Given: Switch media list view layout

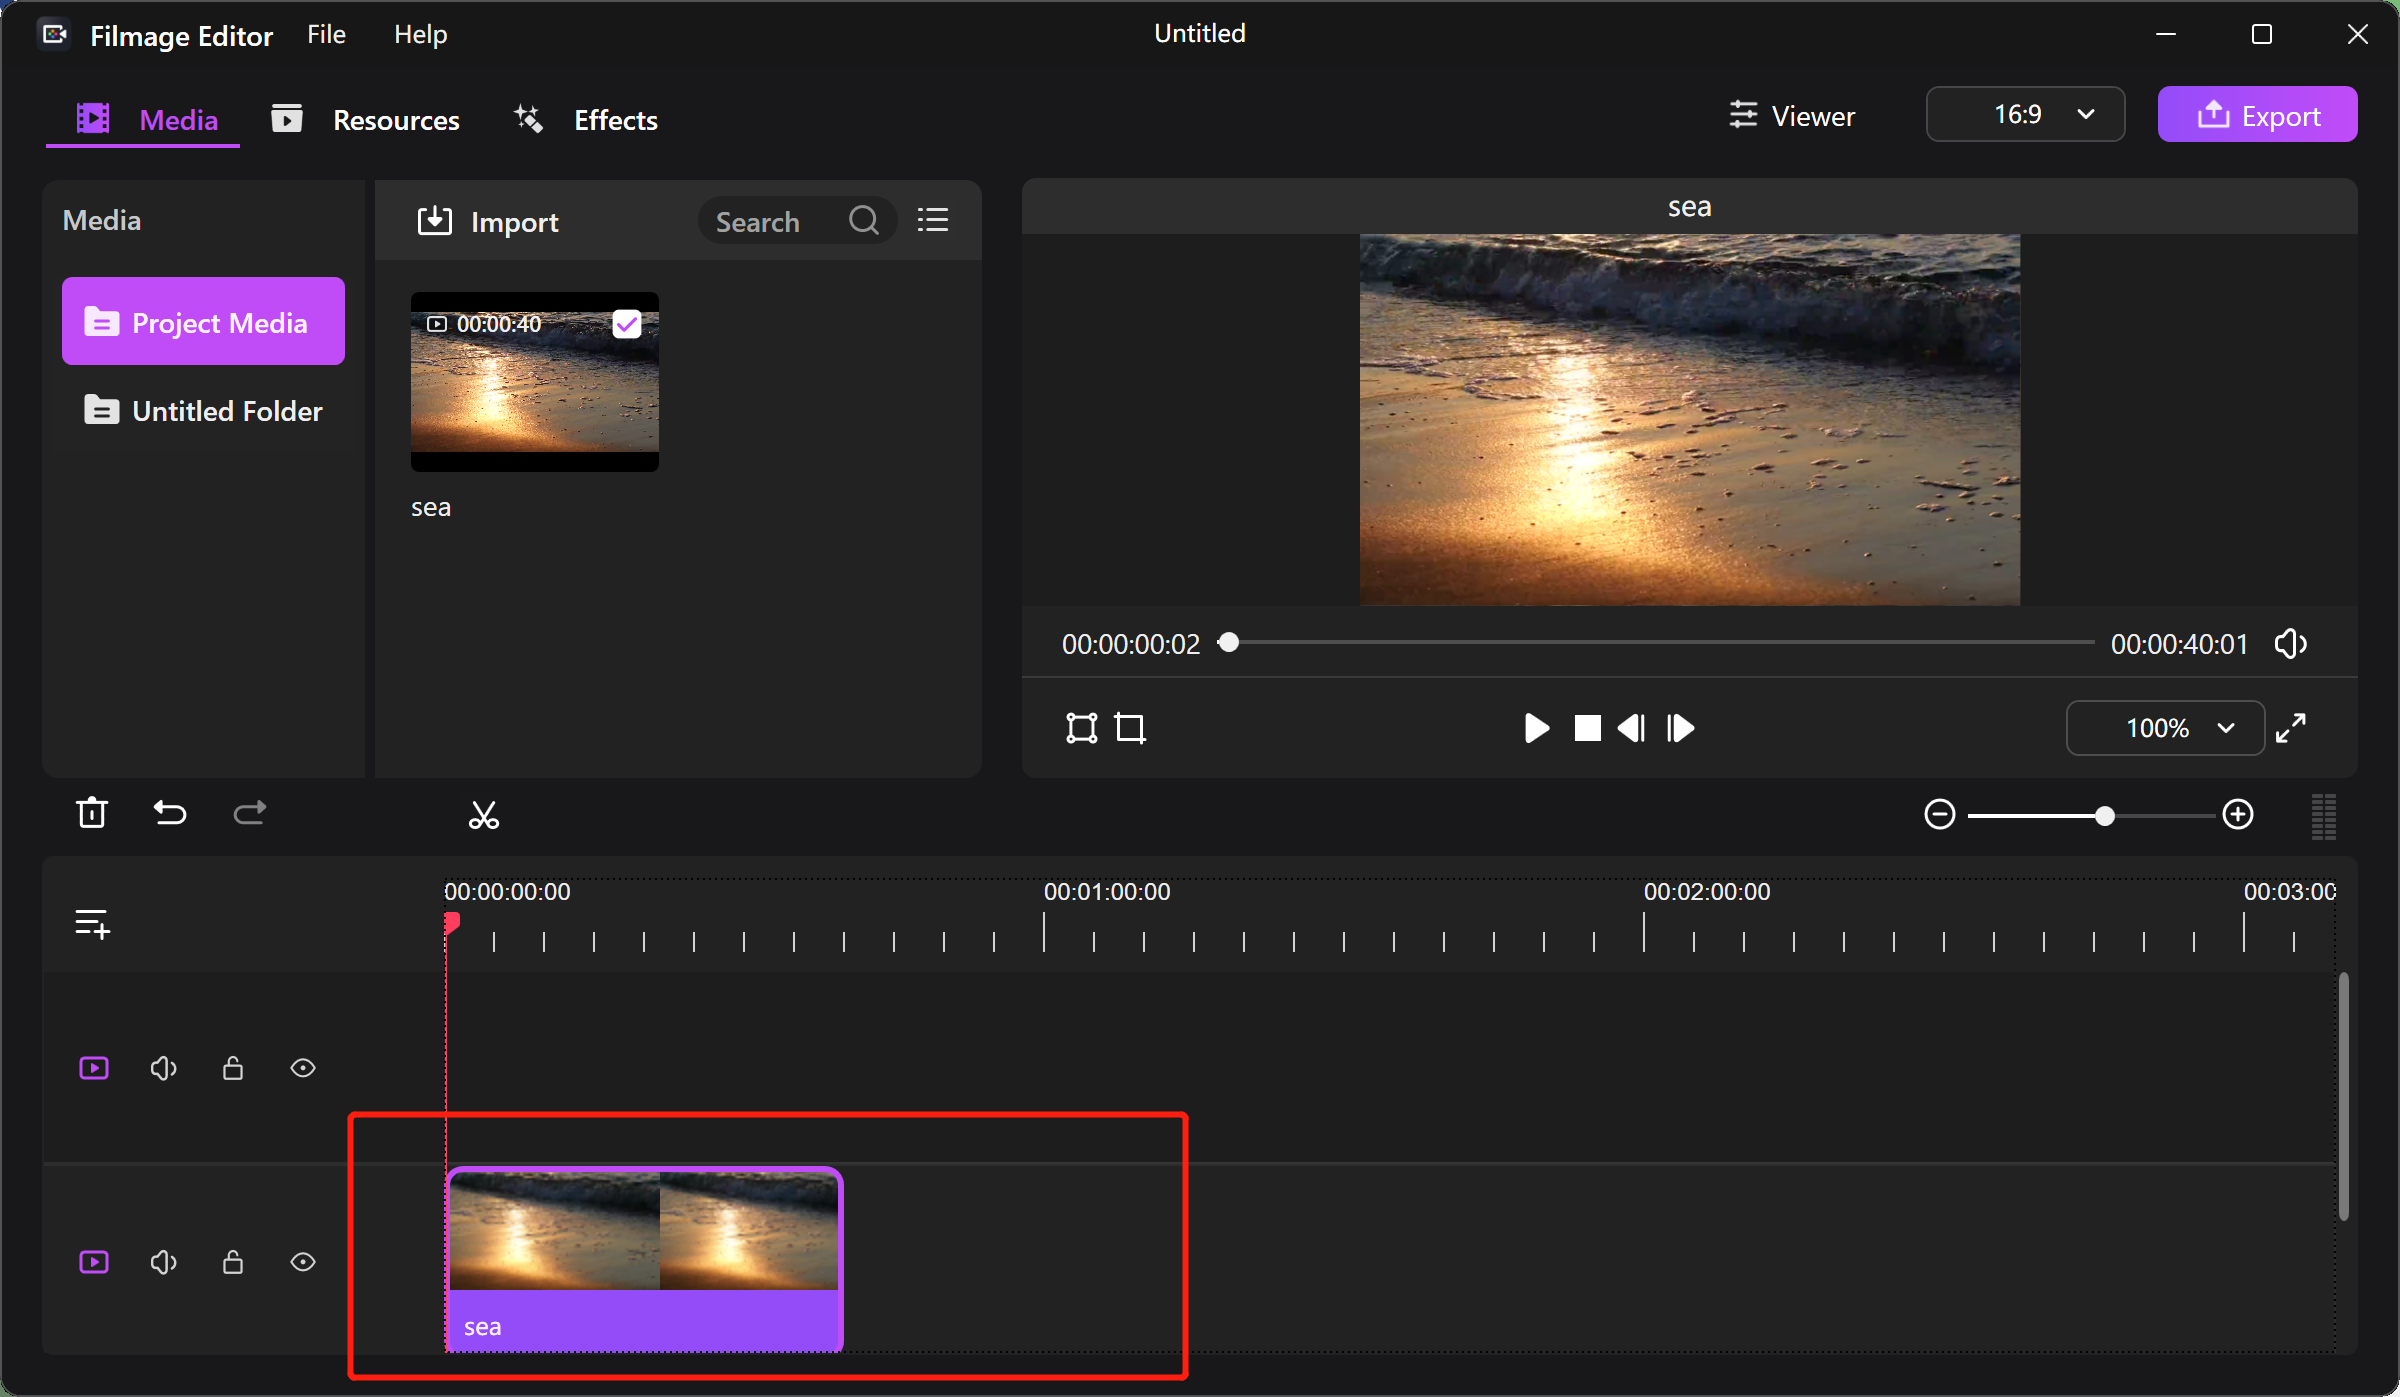Looking at the screenshot, I should [933, 220].
